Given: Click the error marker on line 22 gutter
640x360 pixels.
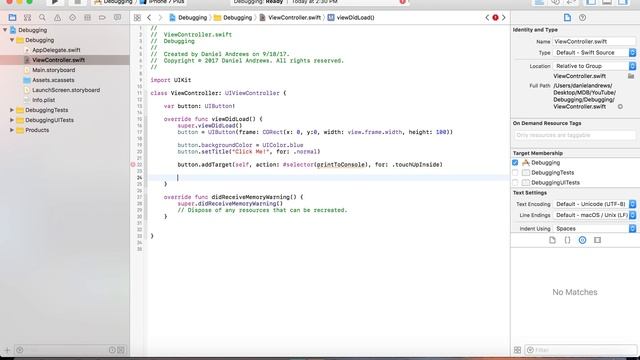Looking at the screenshot, I should pyautogui.click(x=133, y=164).
